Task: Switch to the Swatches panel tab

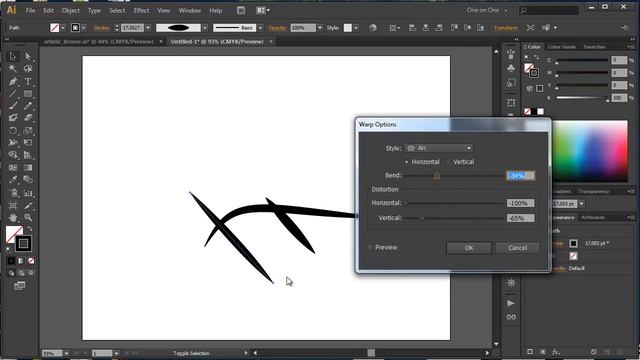Action: 594,47
